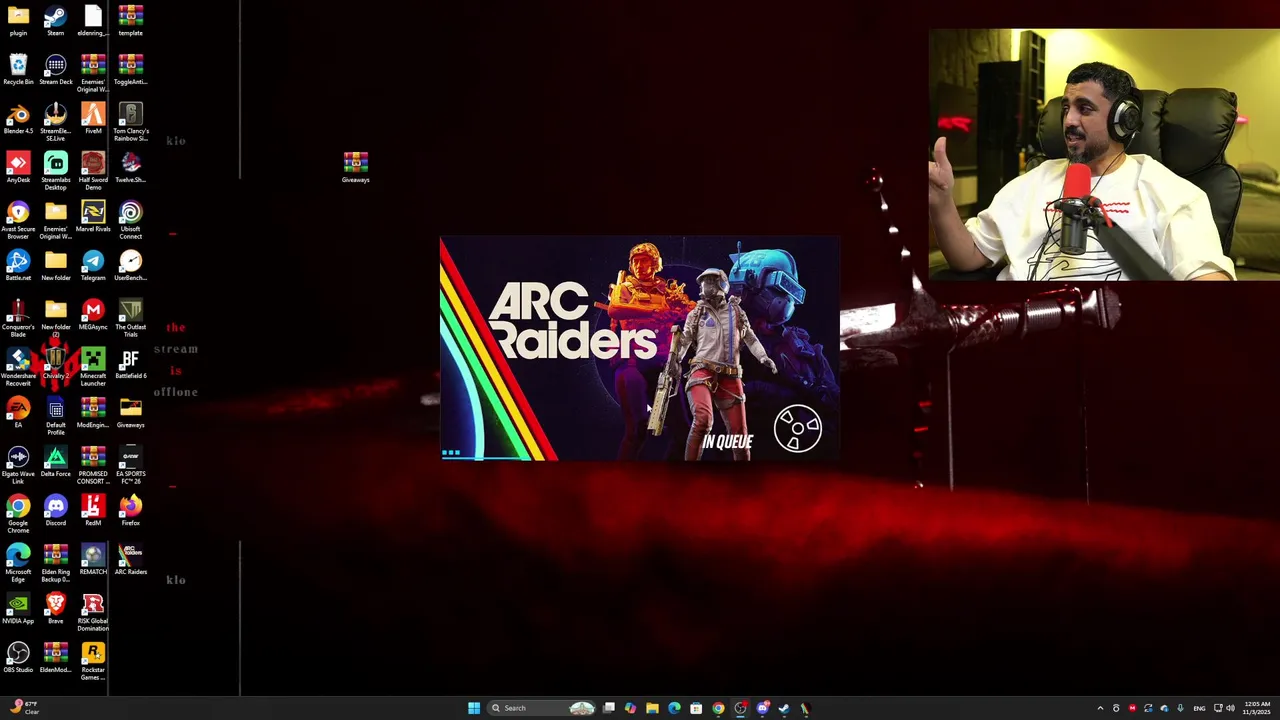Launch OBS Studio from the desktop
This screenshot has height=720, width=1280.
tap(18, 658)
